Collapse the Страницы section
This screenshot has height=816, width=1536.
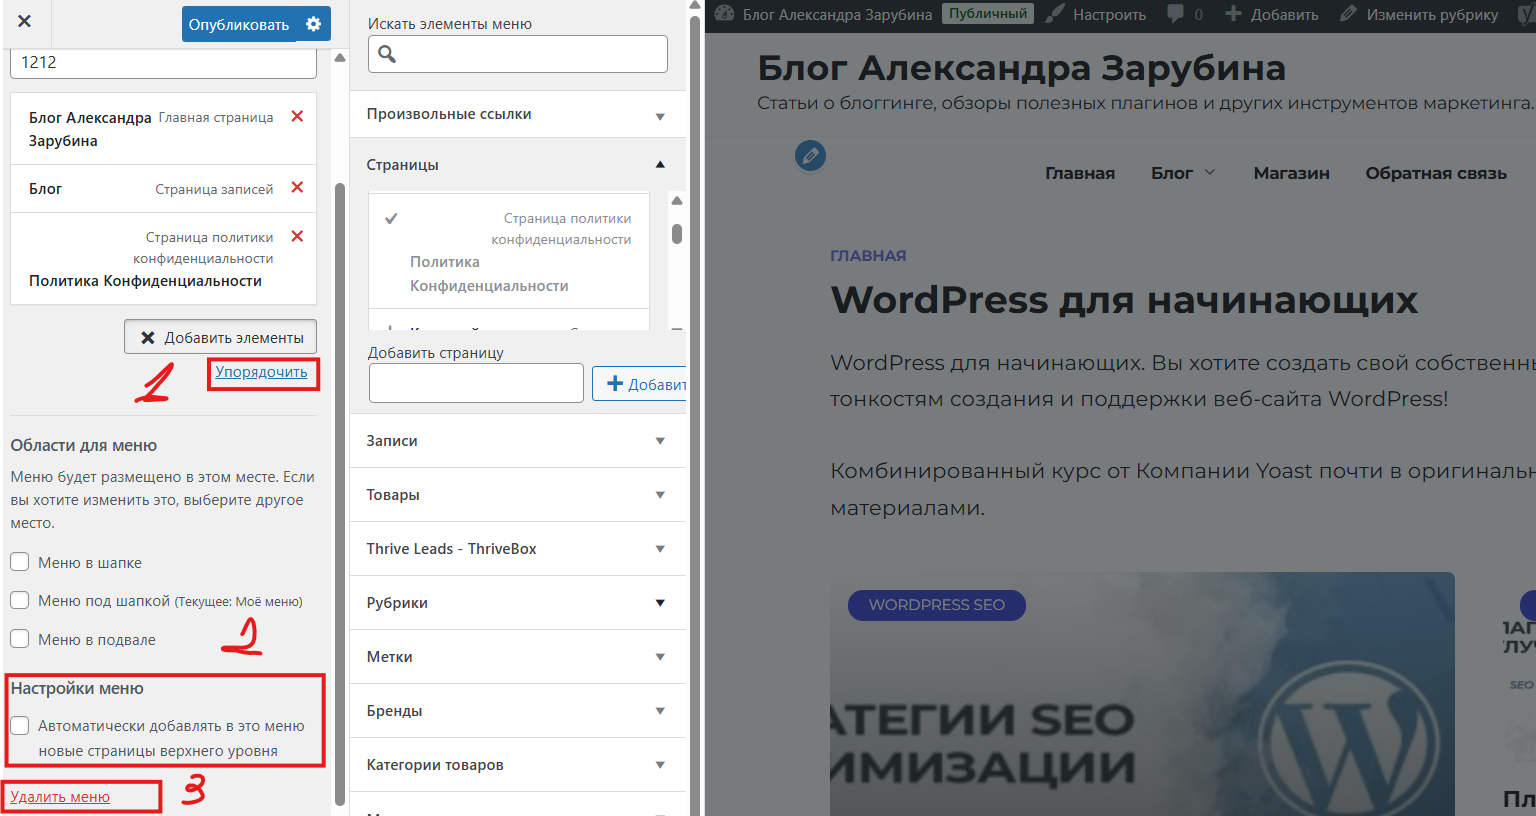point(518,164)
